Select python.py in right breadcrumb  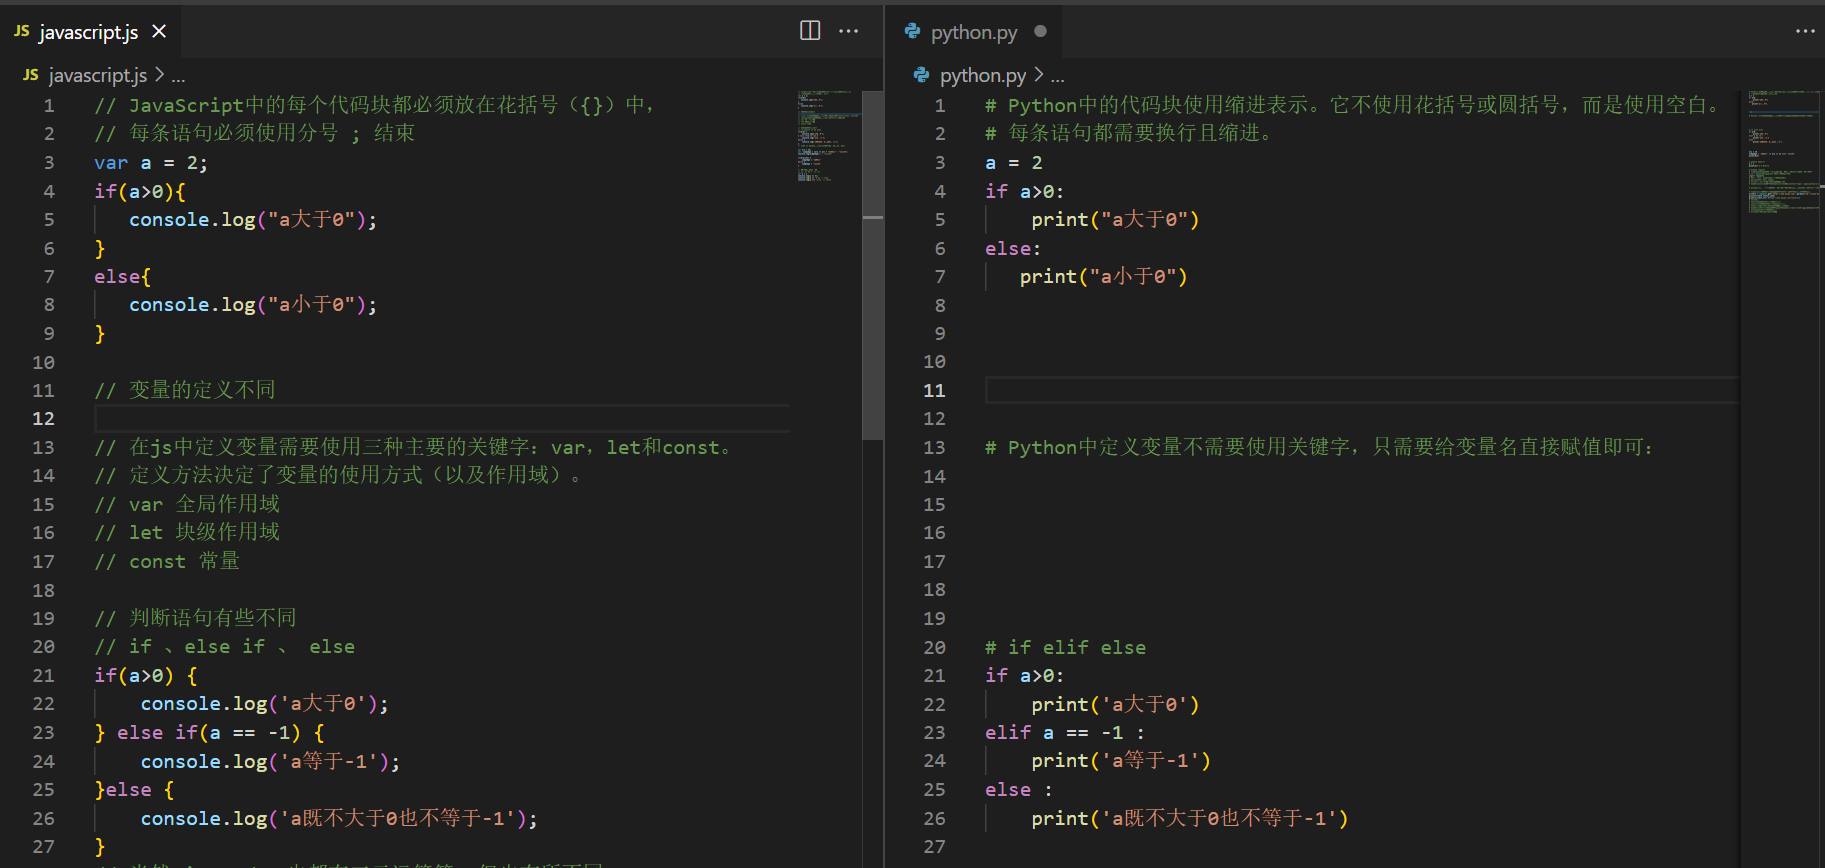(983, 75)
